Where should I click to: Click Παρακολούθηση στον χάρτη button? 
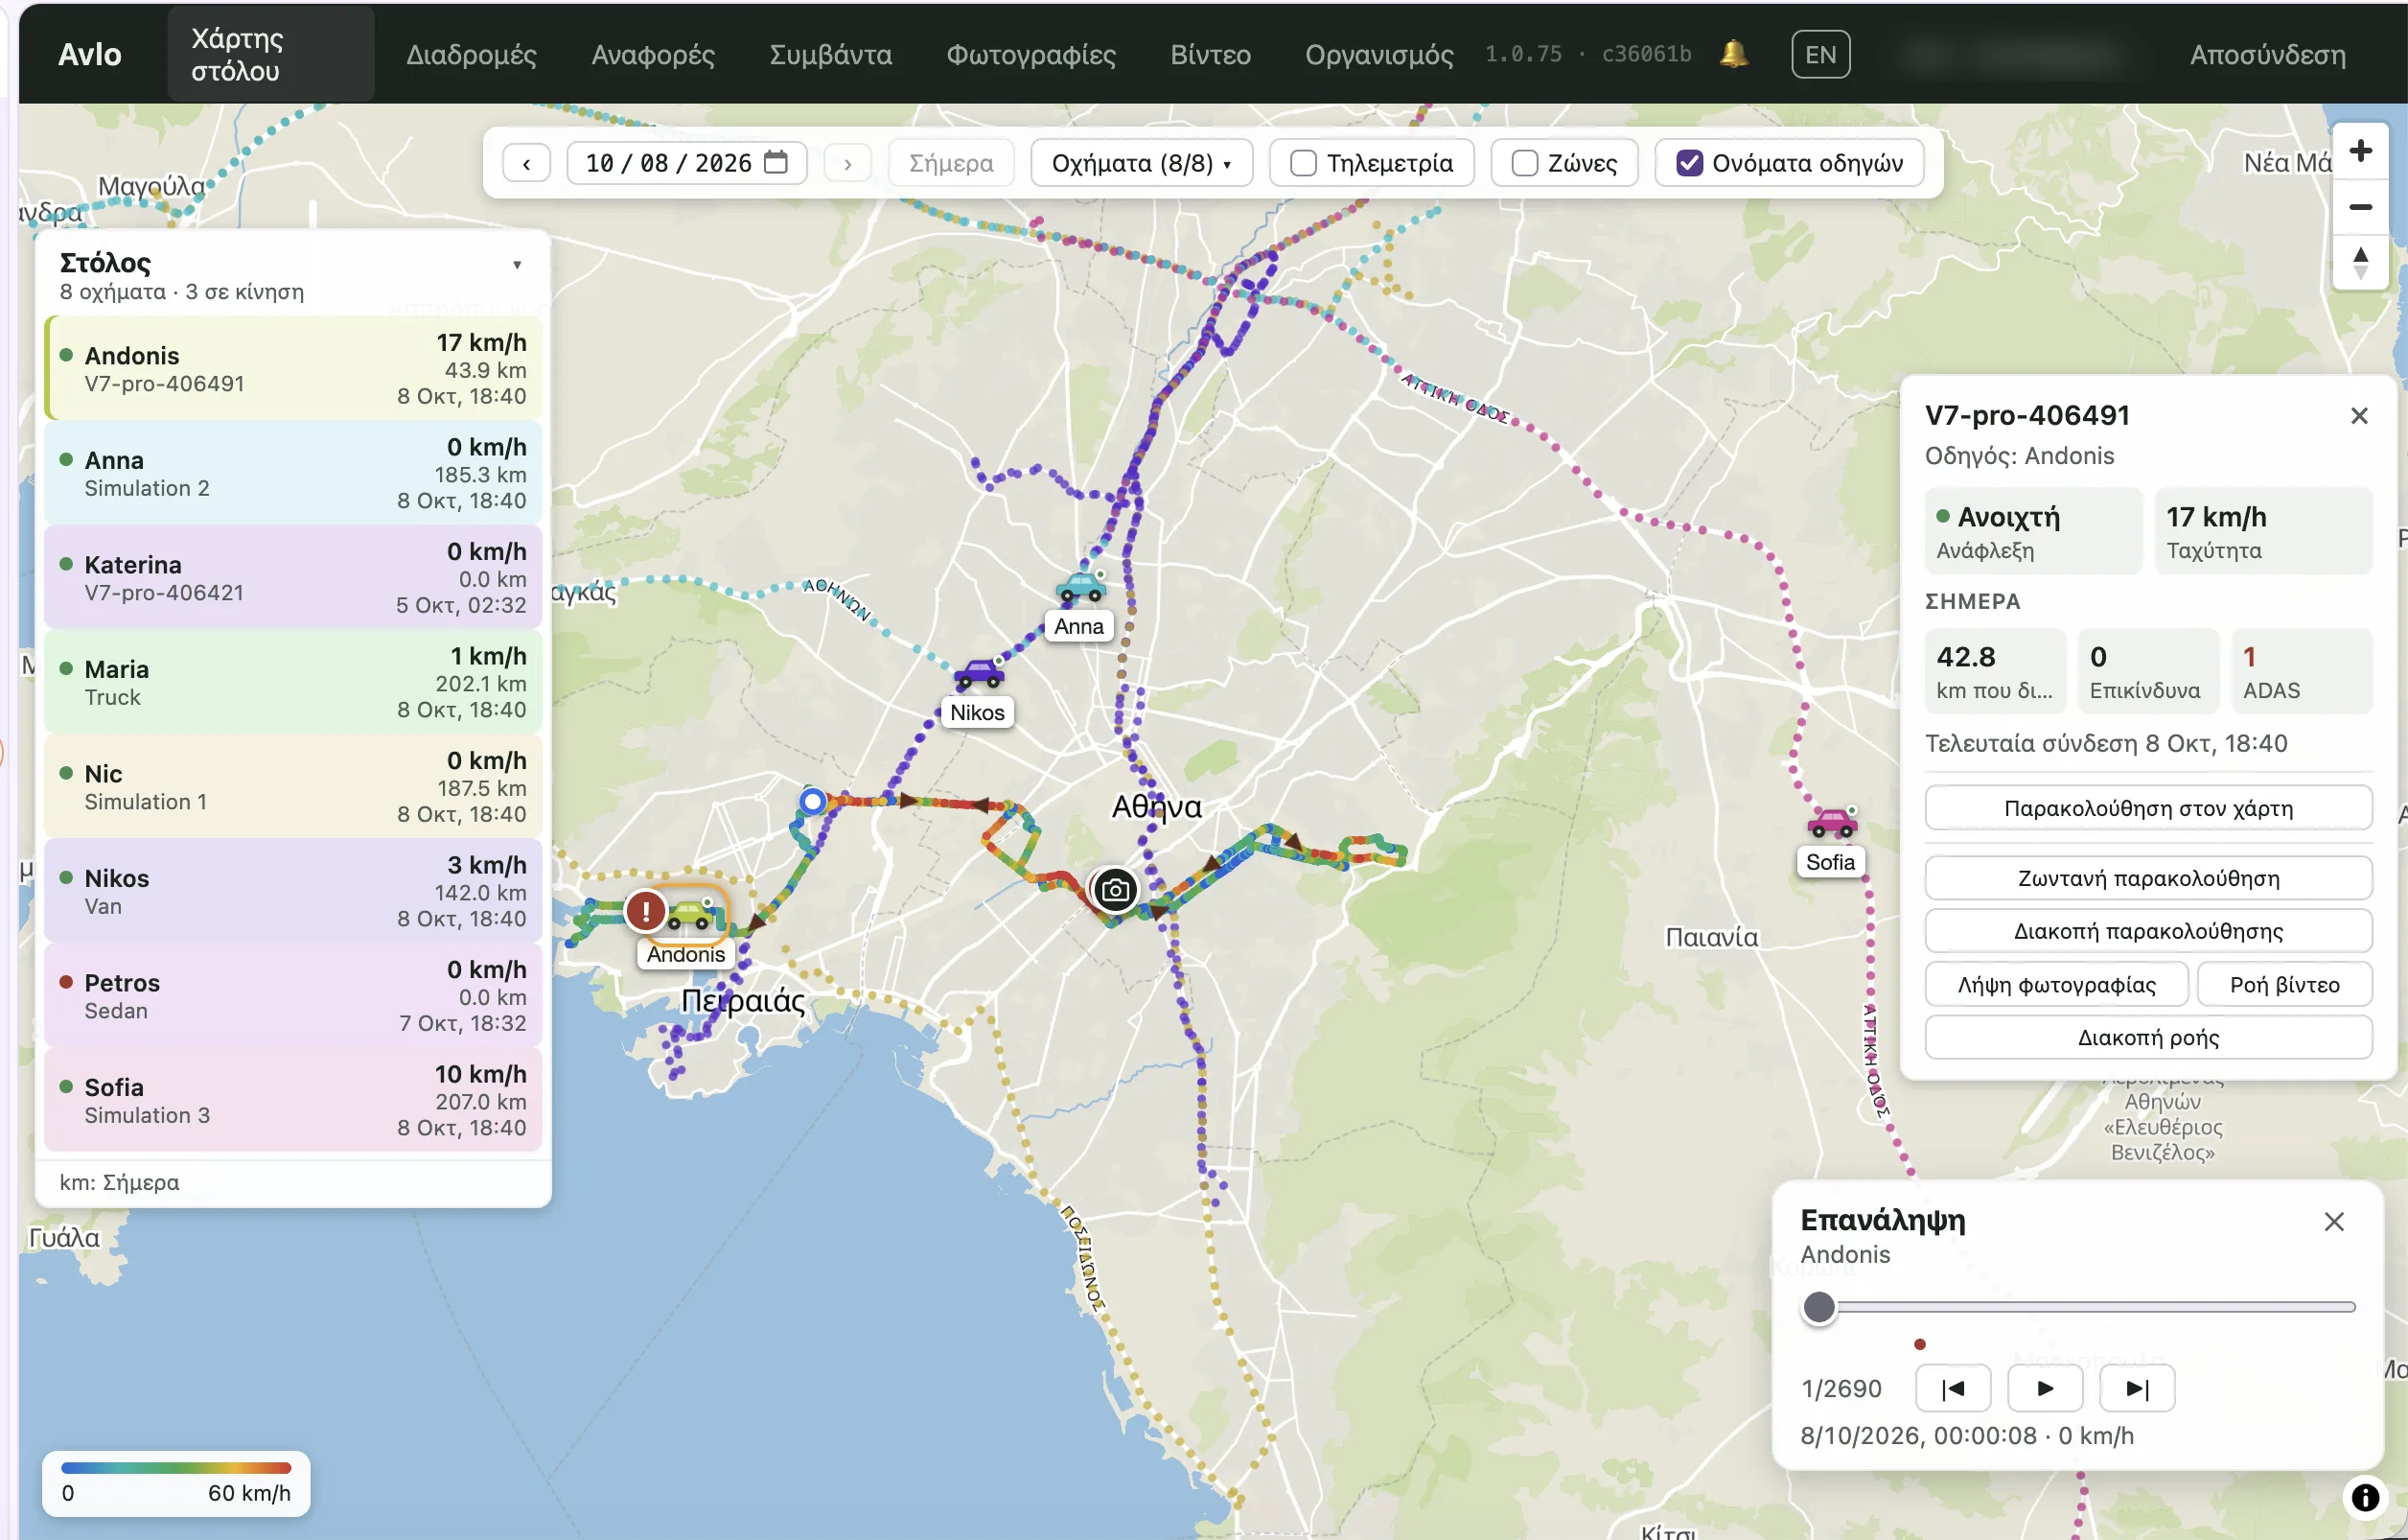click(2148, 808)
